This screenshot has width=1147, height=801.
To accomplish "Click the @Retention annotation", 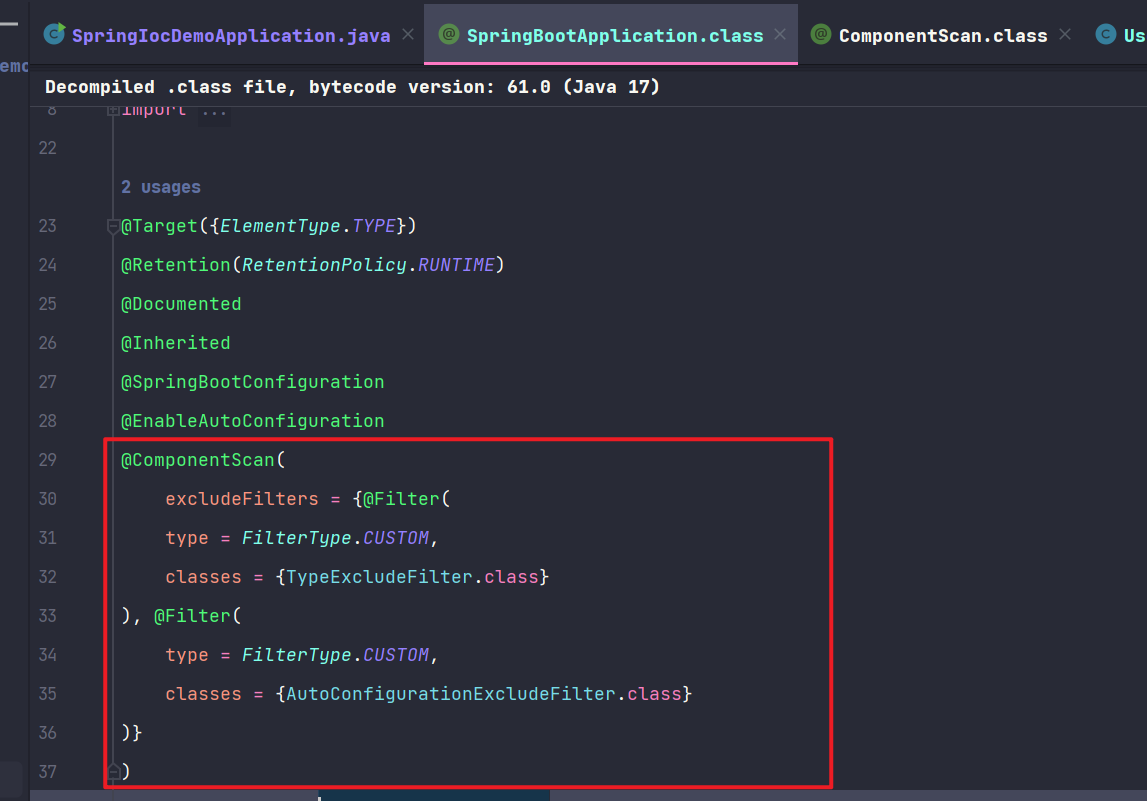I will pos(176,265).
